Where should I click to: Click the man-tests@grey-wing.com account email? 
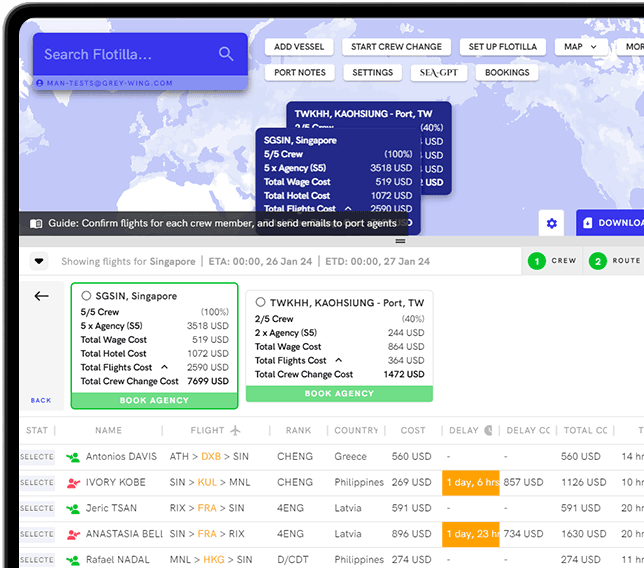click(110, 83)
